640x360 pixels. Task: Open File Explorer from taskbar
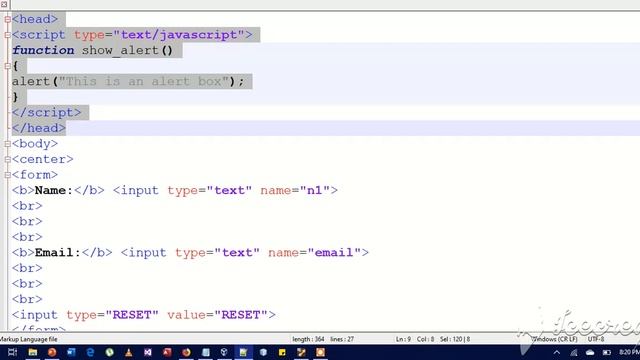[x=33, y=352]
